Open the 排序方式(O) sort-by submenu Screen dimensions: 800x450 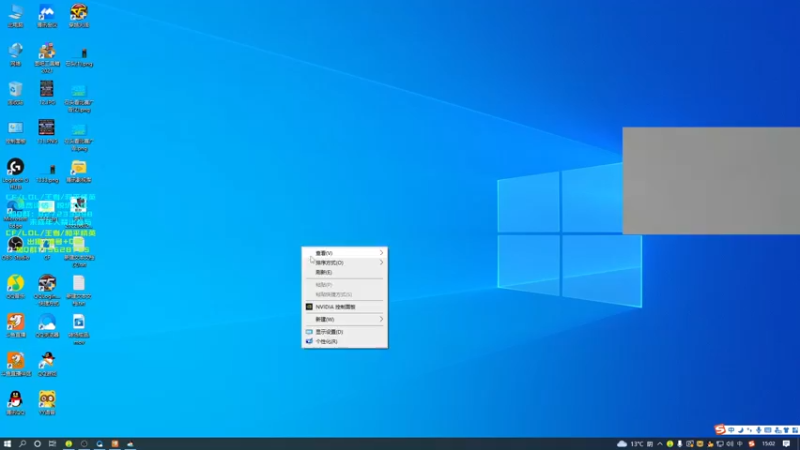click(344, 263)
